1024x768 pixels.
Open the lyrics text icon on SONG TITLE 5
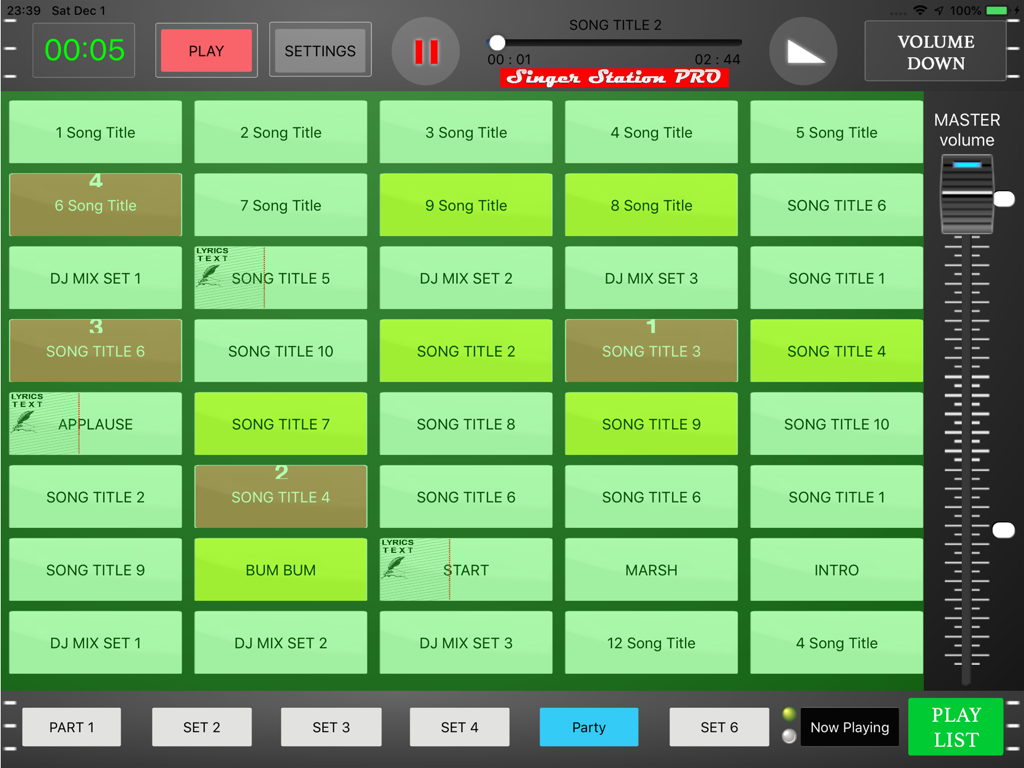pos(211,262)
